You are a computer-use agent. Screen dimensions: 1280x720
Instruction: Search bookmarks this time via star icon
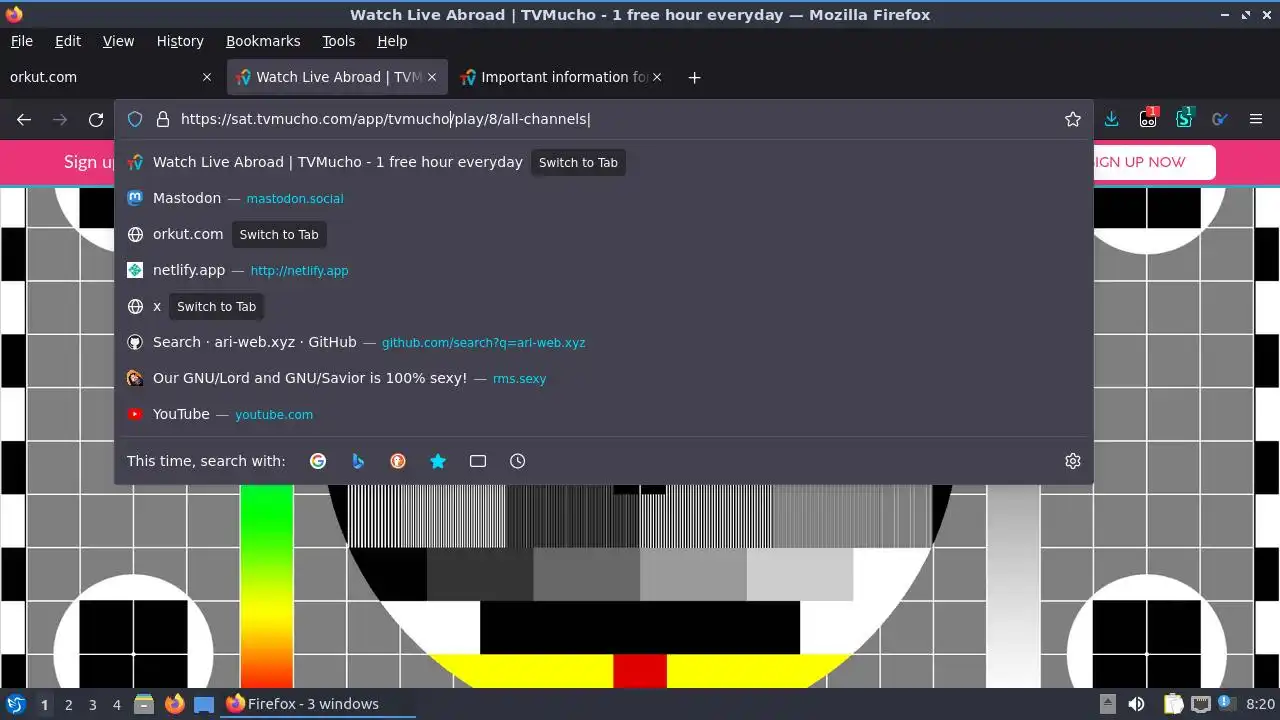[438, 461]
